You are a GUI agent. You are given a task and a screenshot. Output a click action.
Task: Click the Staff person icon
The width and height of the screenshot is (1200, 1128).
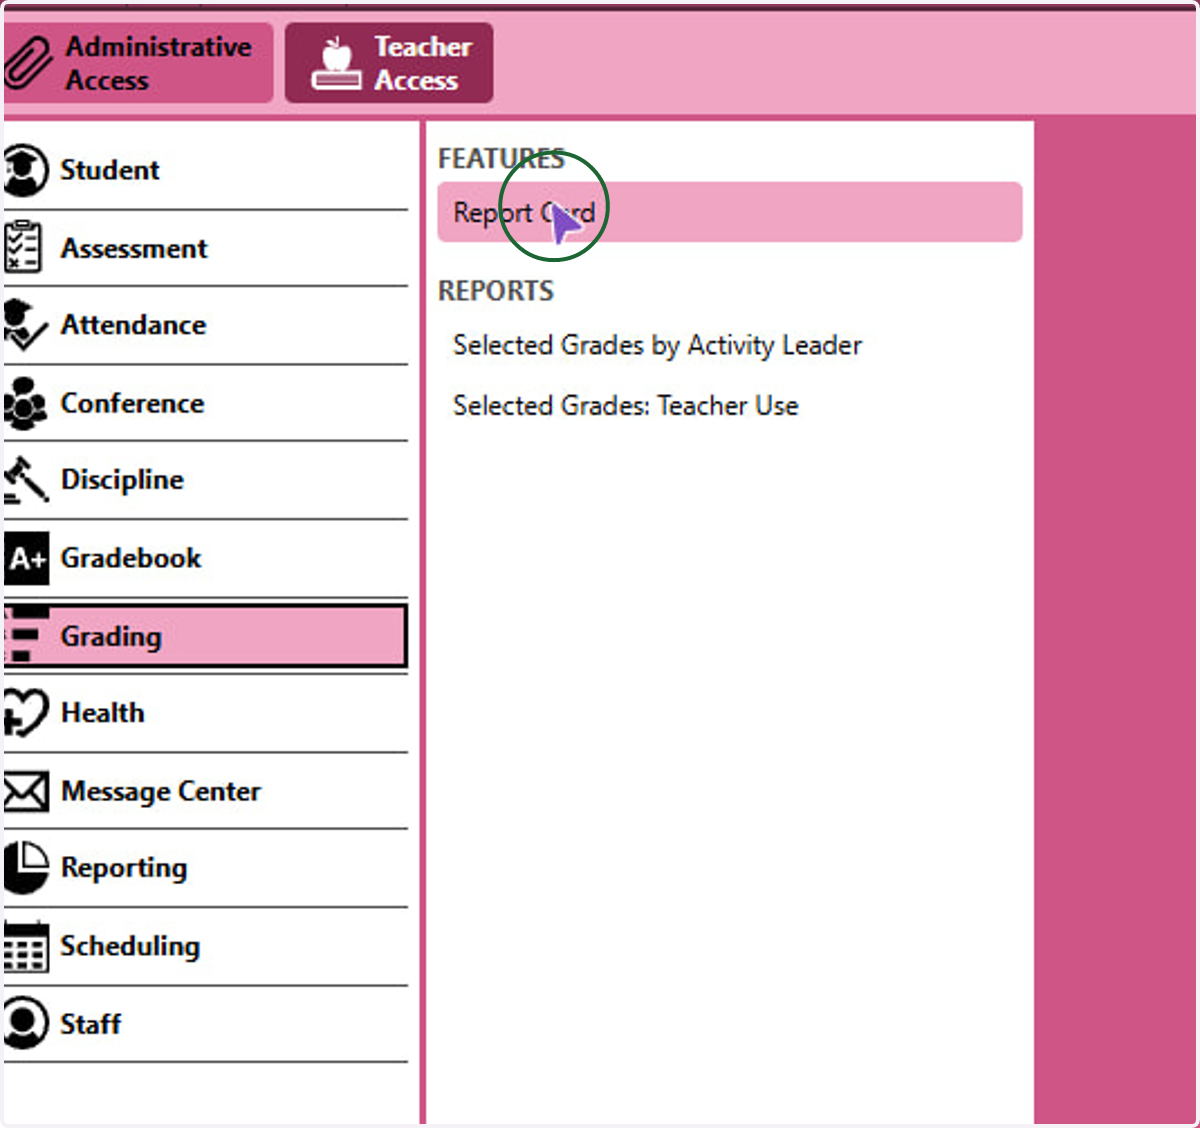point(25,1023)
